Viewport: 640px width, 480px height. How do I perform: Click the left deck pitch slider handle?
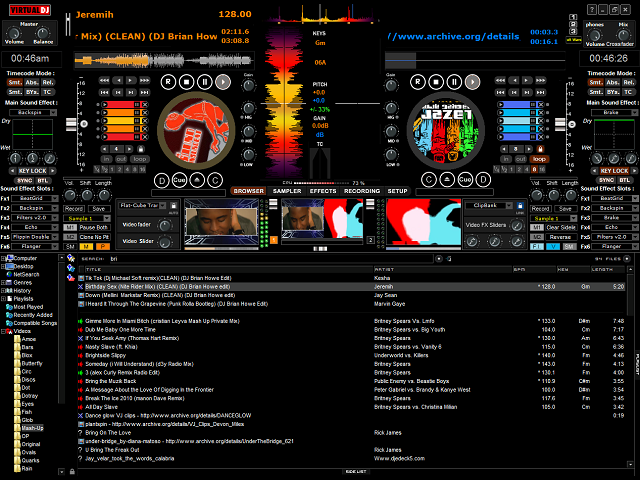point(71,123)
